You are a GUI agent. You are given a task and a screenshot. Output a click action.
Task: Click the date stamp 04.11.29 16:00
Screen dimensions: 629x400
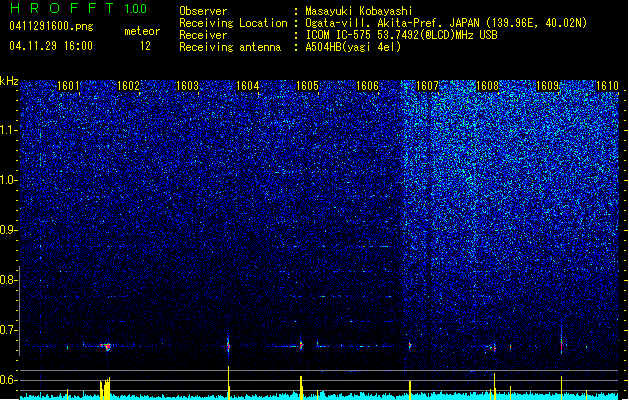coord(51,46)
